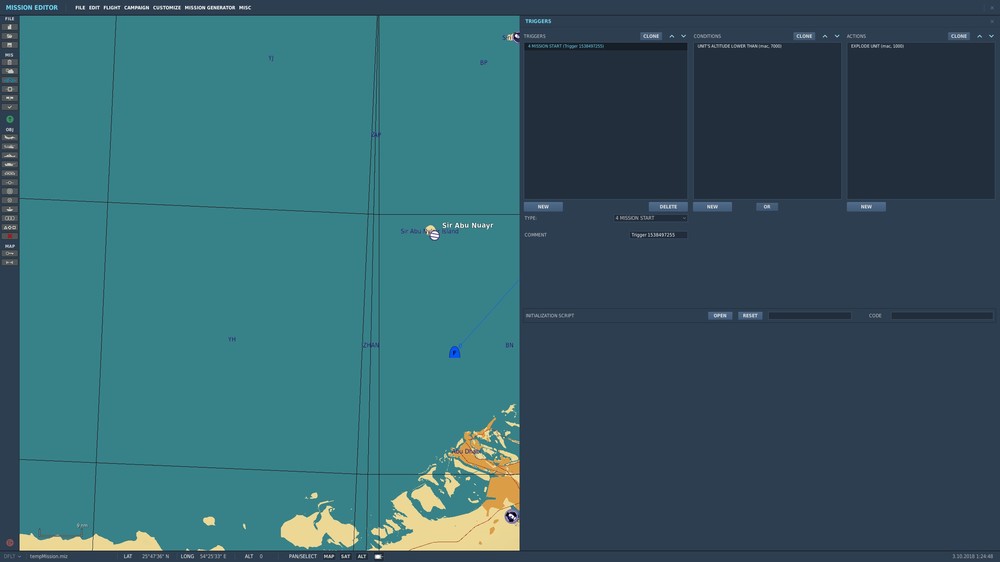Open the trigger TYPE dropdown
The image size is (1000, 562).
[x=651, y=218]
